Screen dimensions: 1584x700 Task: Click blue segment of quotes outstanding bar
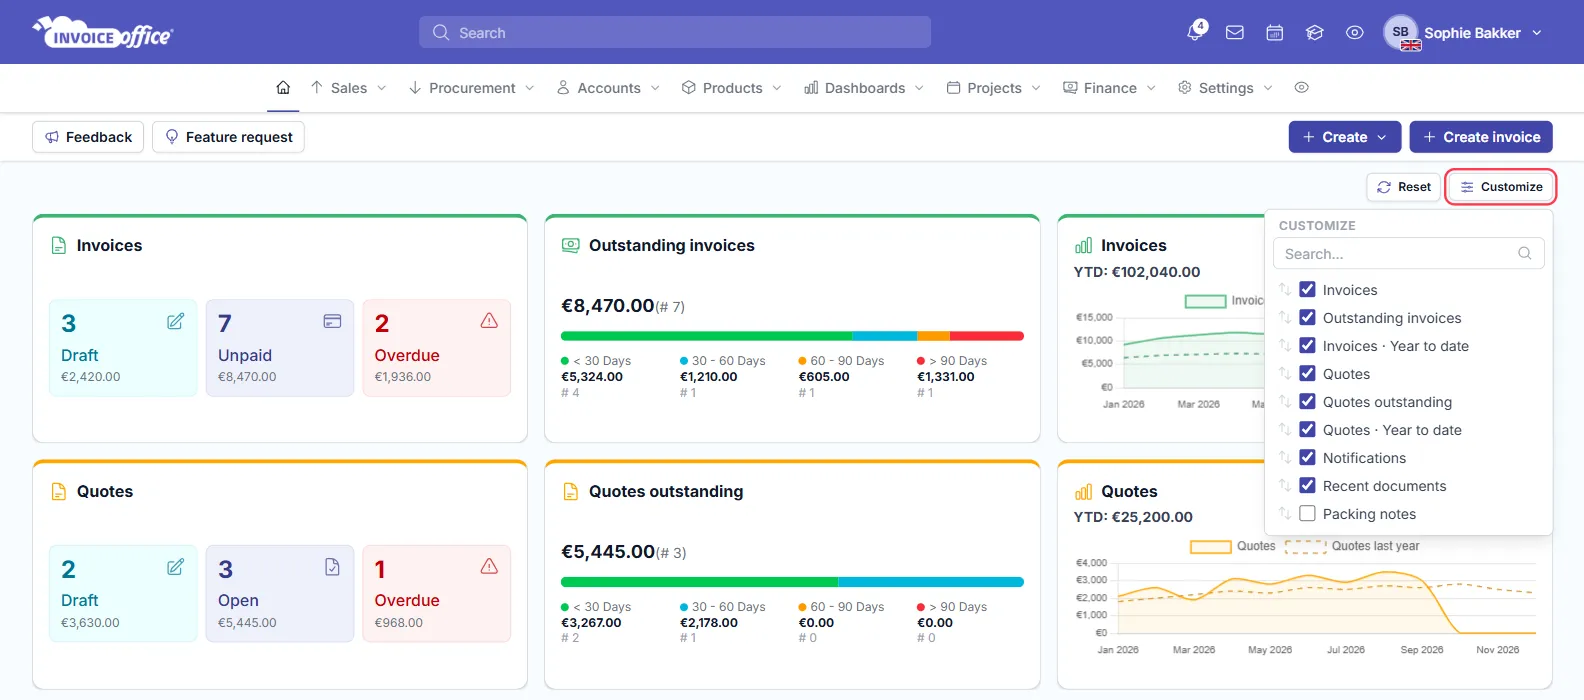click(931, 582)
